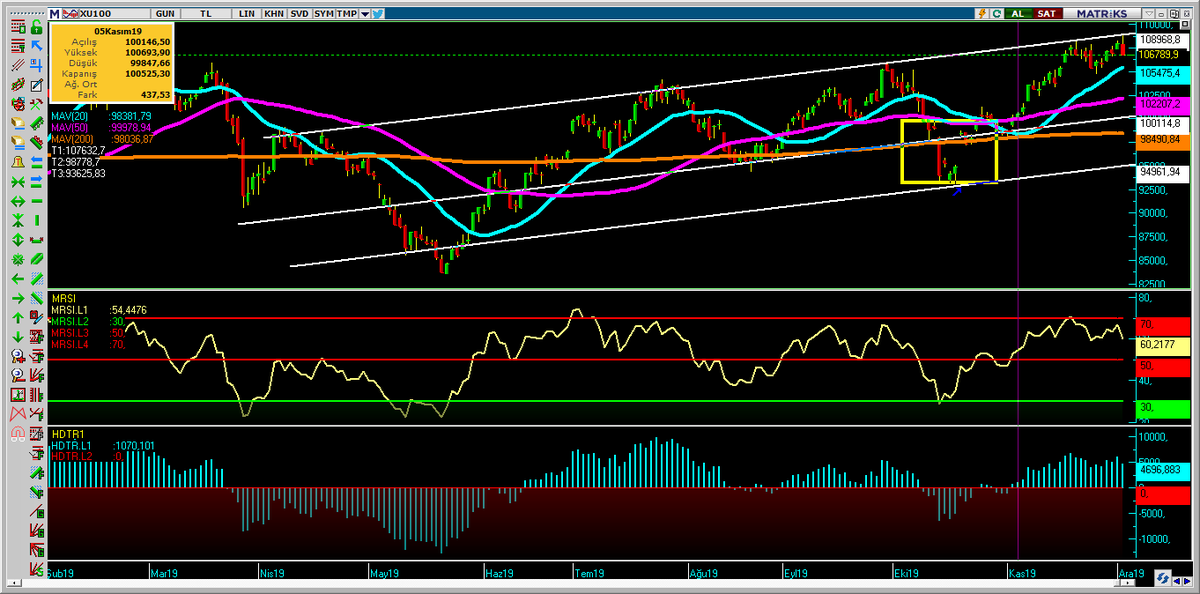The width and height of the screenshot is (1200, 594).
Task: Click the red bowtie pattern icon
Action: pos(18,413)
